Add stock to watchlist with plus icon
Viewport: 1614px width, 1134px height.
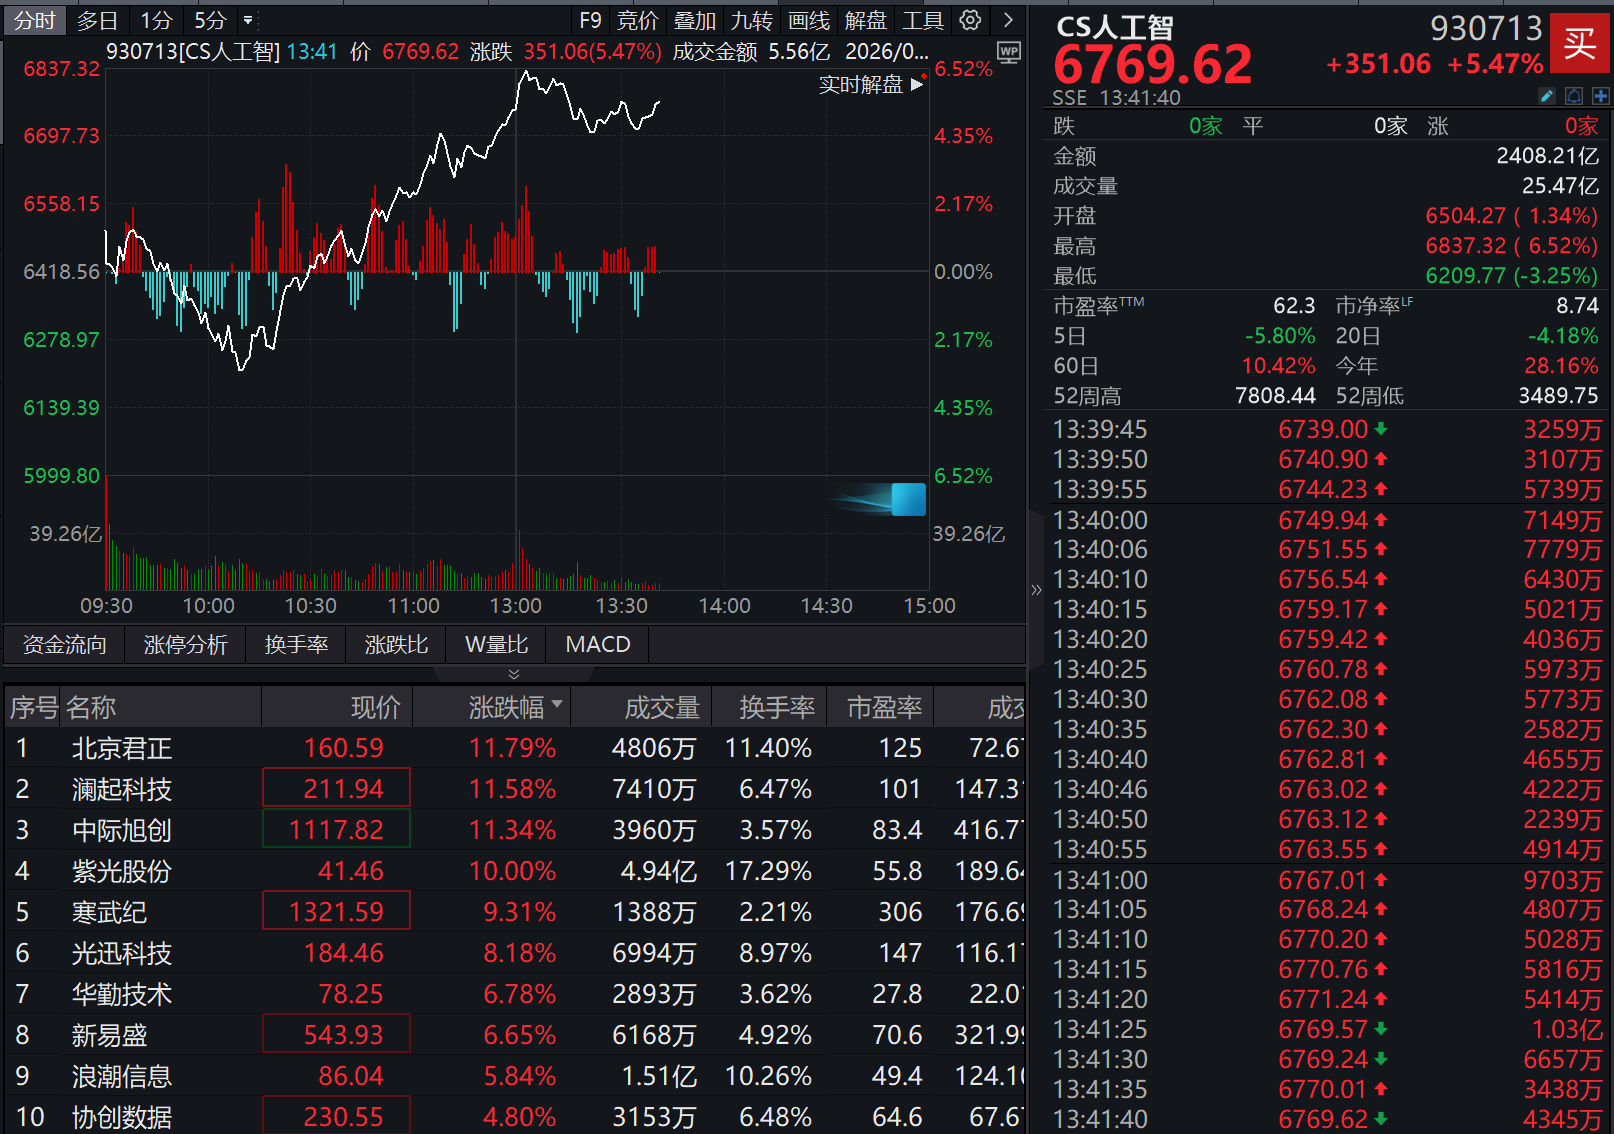1600,96
